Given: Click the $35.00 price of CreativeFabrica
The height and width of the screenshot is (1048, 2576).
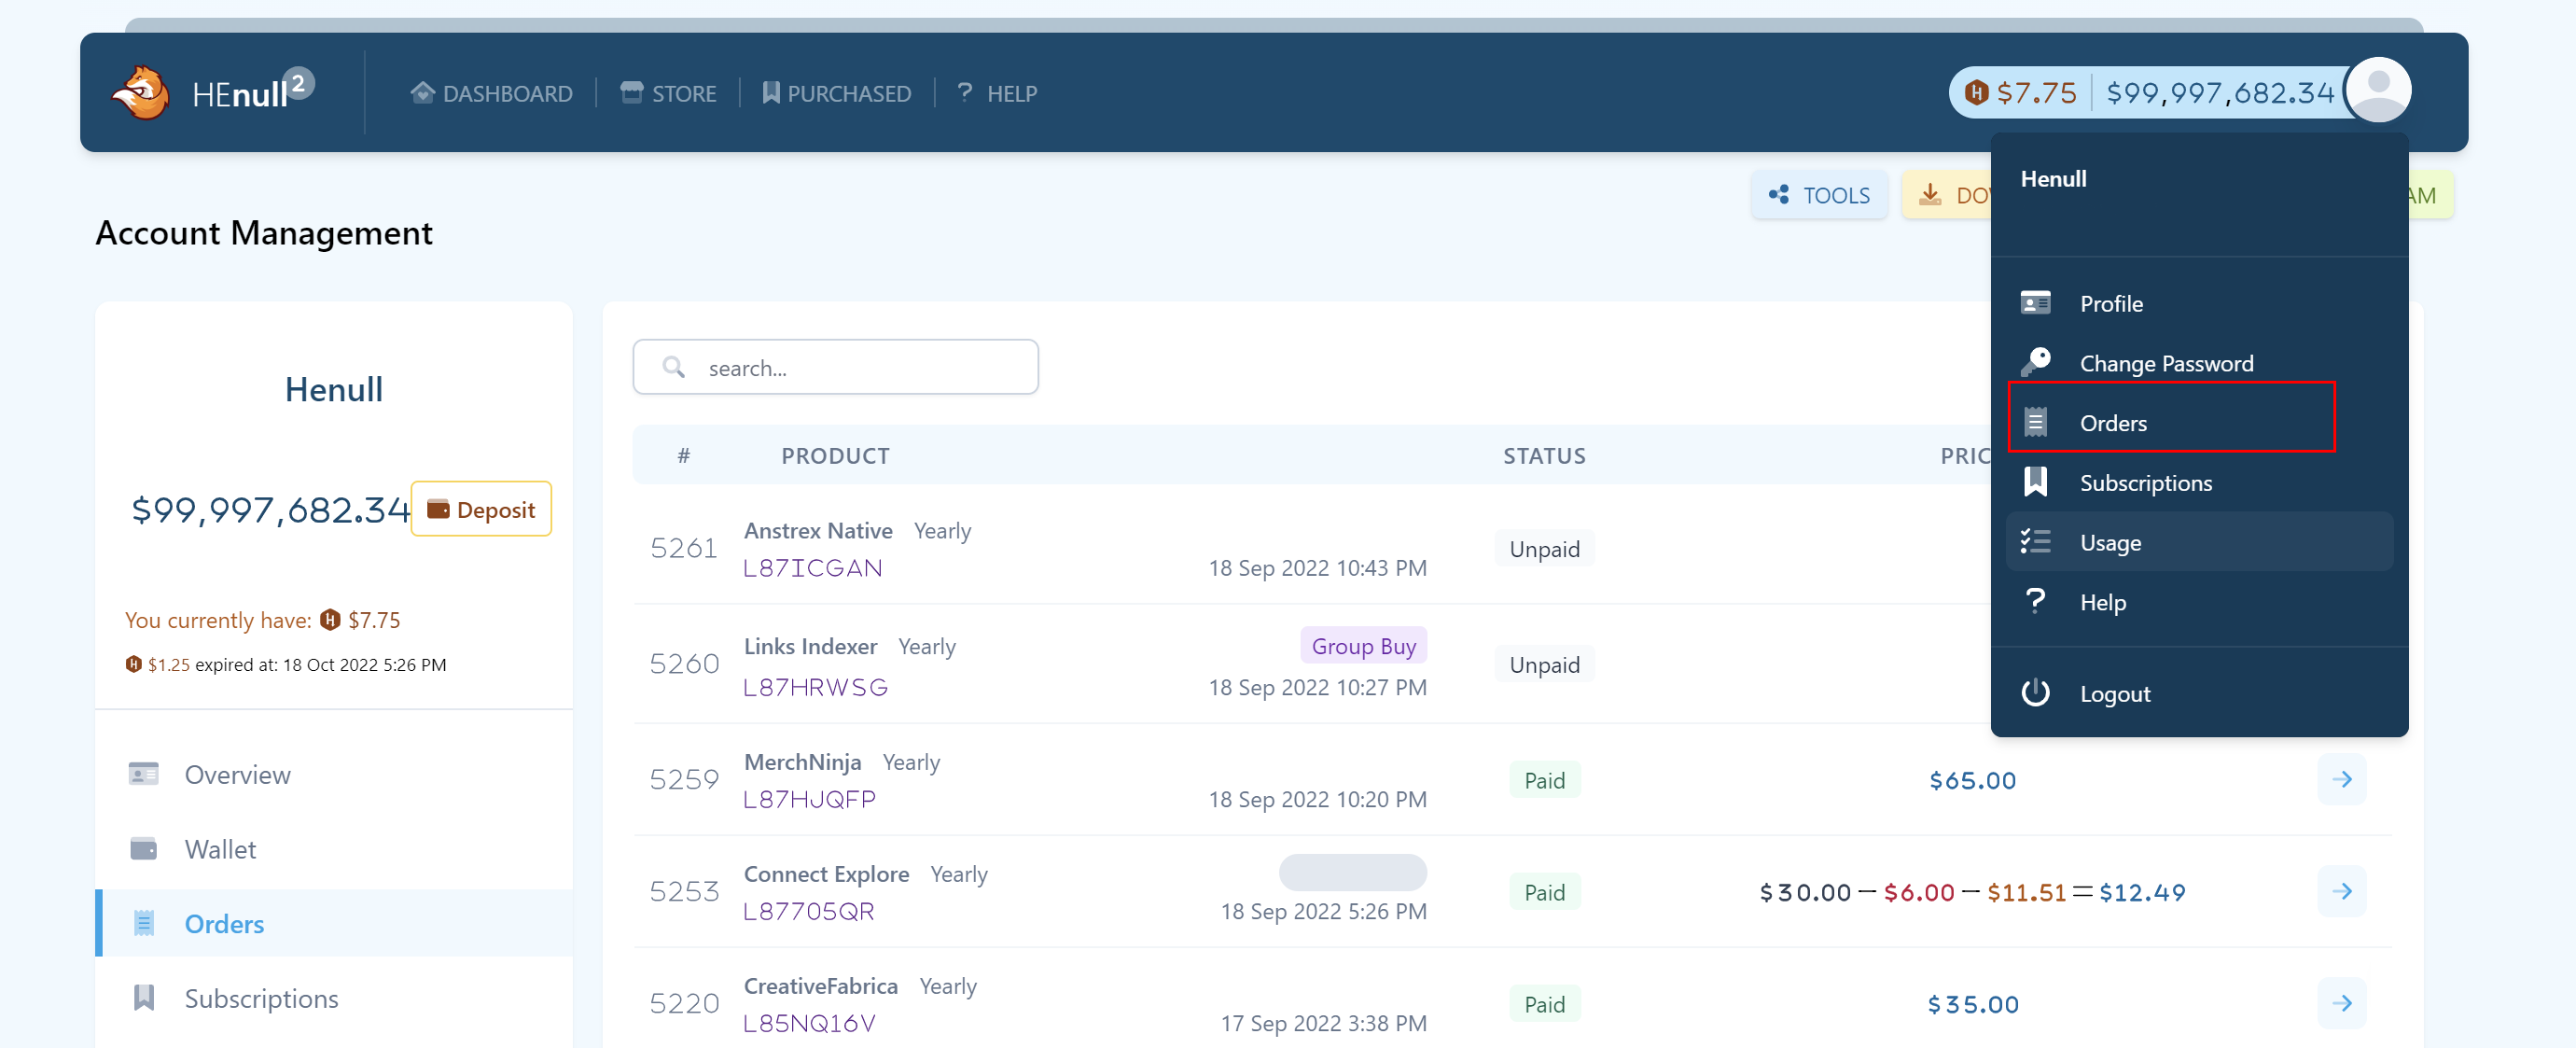Looking at the screenshot, I should 1972,1004.
